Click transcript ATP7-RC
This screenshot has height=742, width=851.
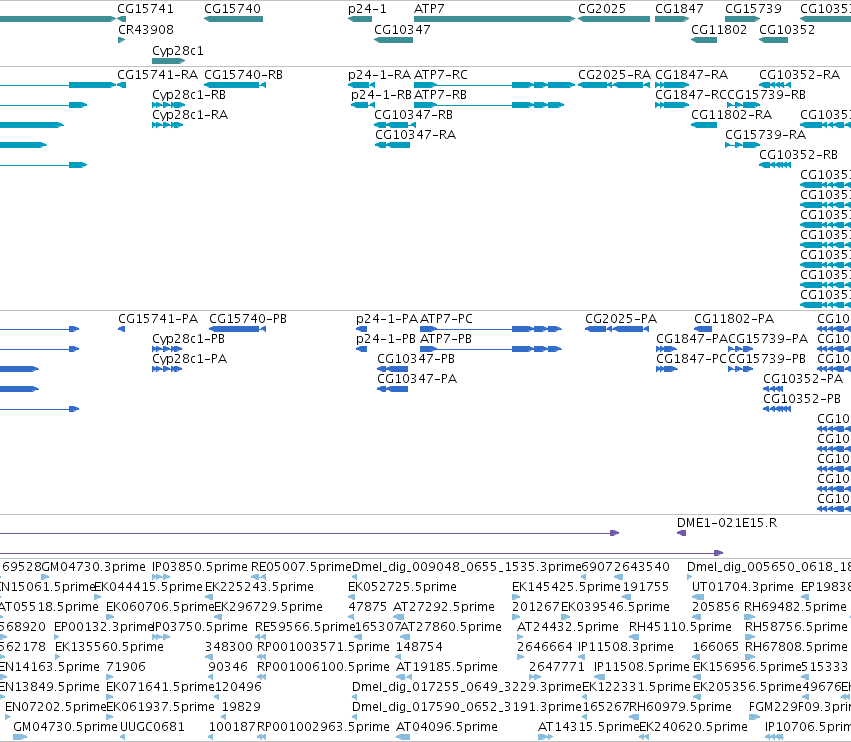point(494,85)
